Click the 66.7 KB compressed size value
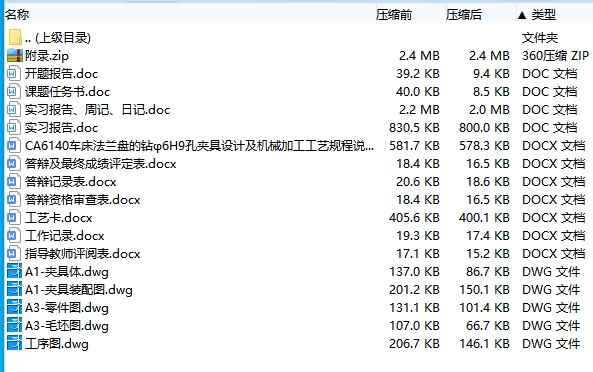 tap(488, 326)
